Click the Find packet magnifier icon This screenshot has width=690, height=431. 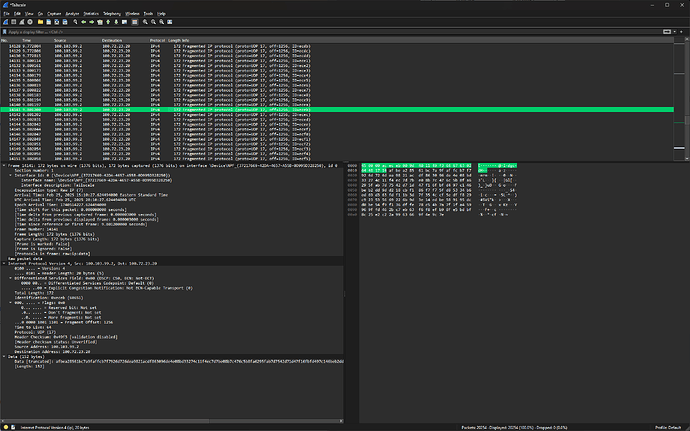click(75, 22)
